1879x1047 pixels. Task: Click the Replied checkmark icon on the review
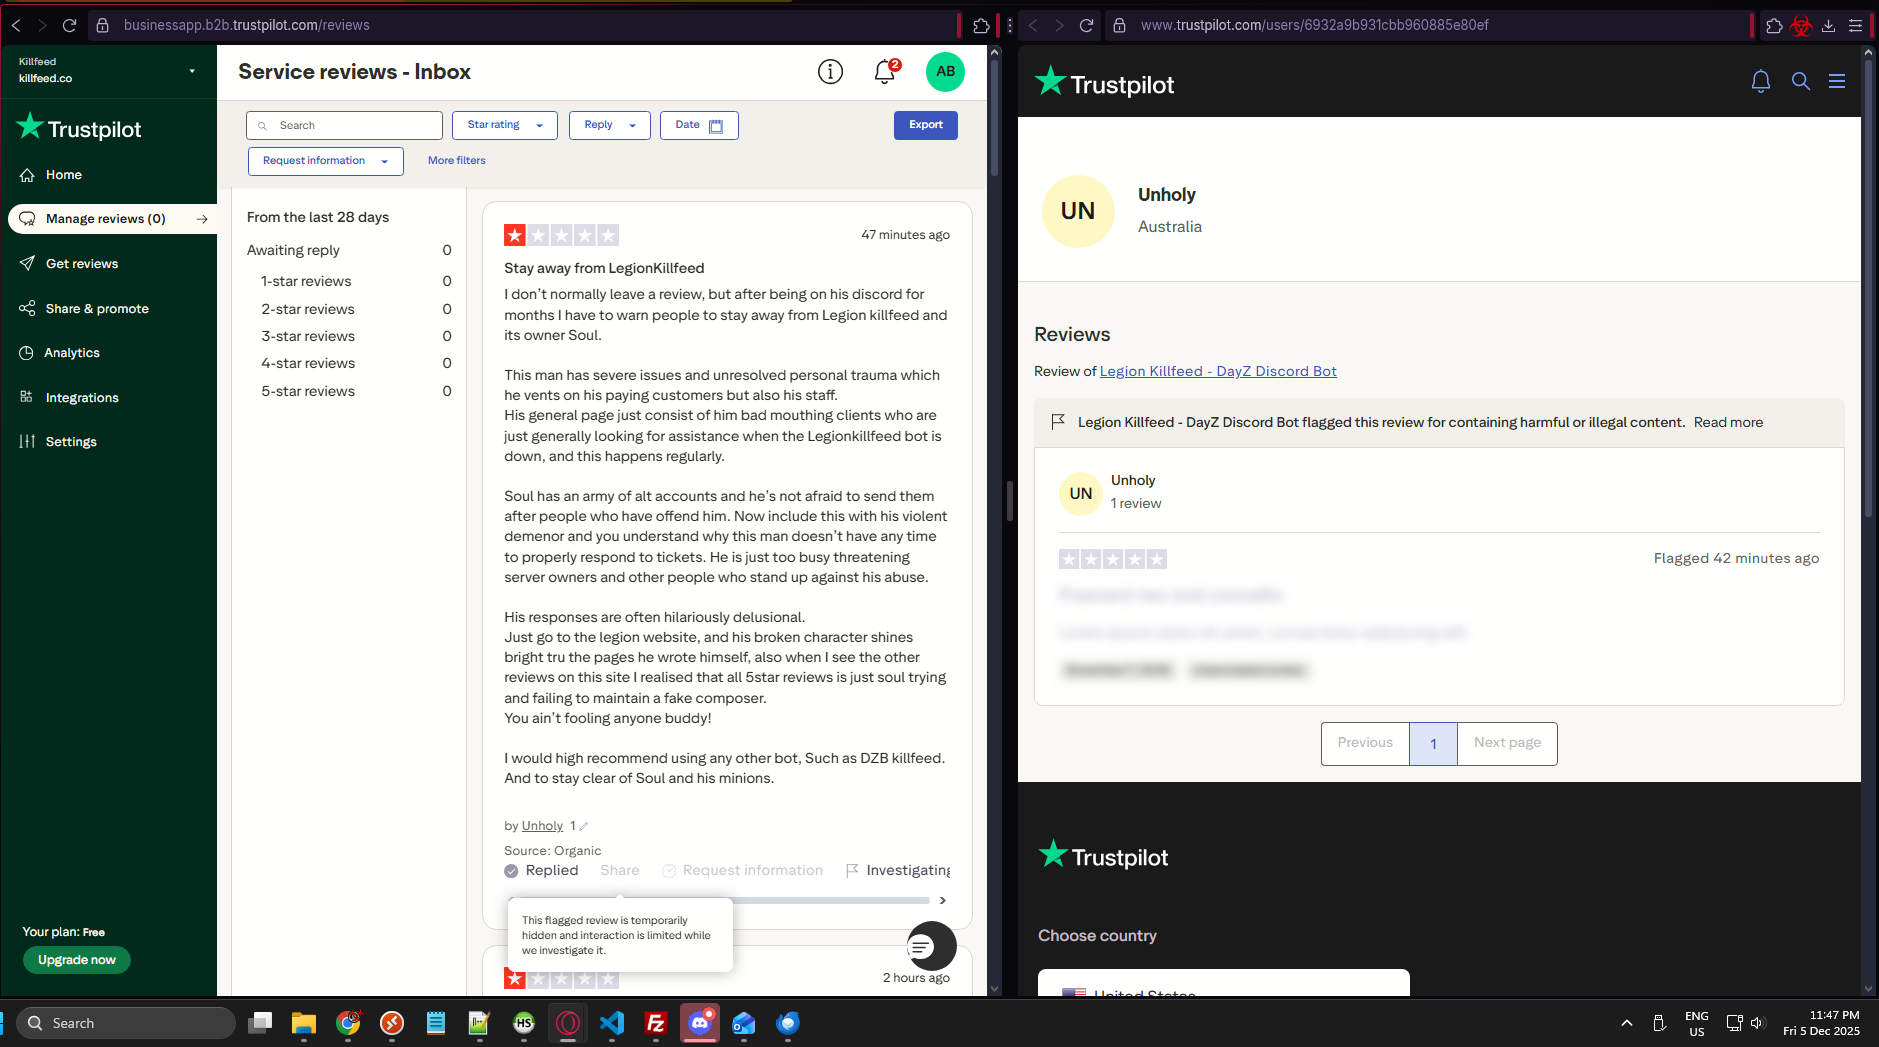pos(511,871)
